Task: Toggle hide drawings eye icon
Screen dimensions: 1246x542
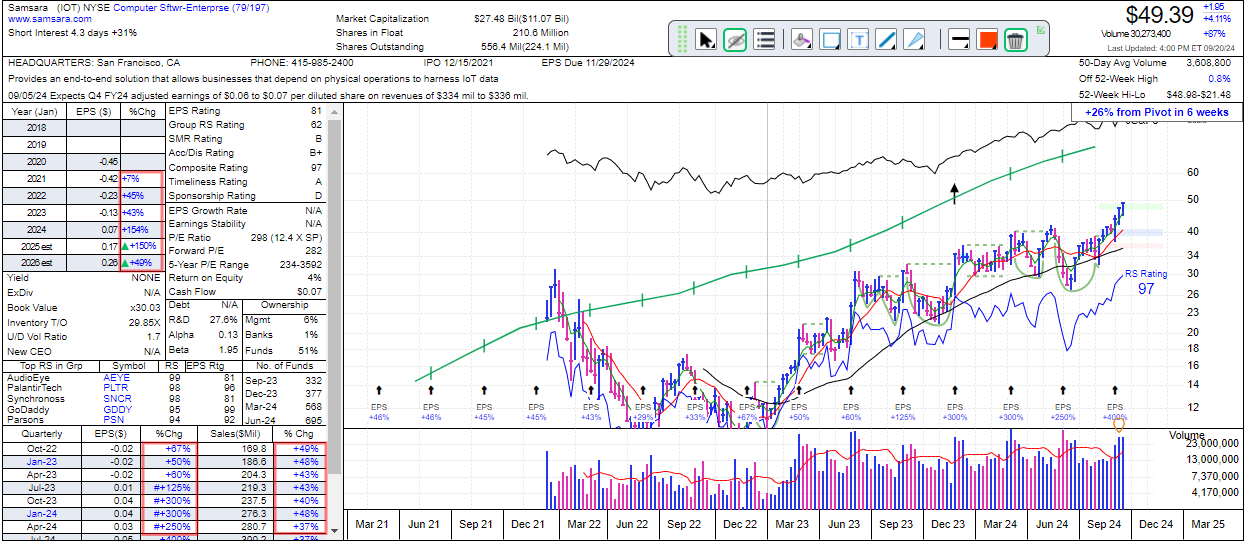Action: pyautogui.click(x=735, y=40)
